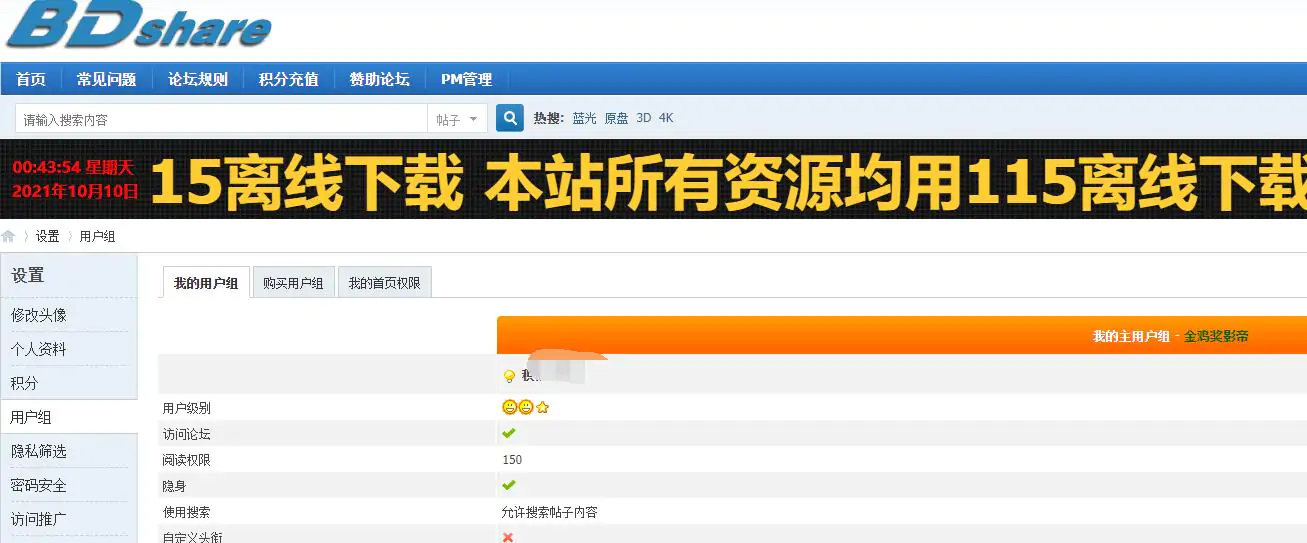The height and width of the screenshot is (543, 1307).
Task: Click the red cross next to 自定义头衔
Action: click(x=508, y=537)
